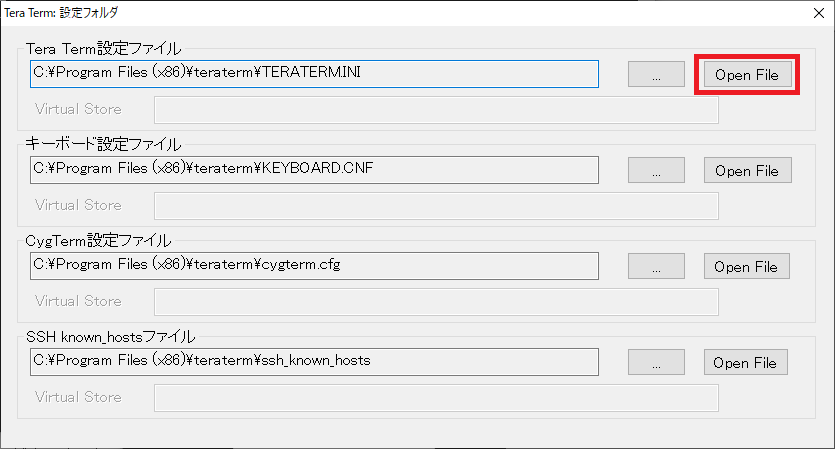This screenshot has height=449, width=835.
Task: Click the '...' button beside KEYBOARD.CNF path
Action: coord(656,171)
